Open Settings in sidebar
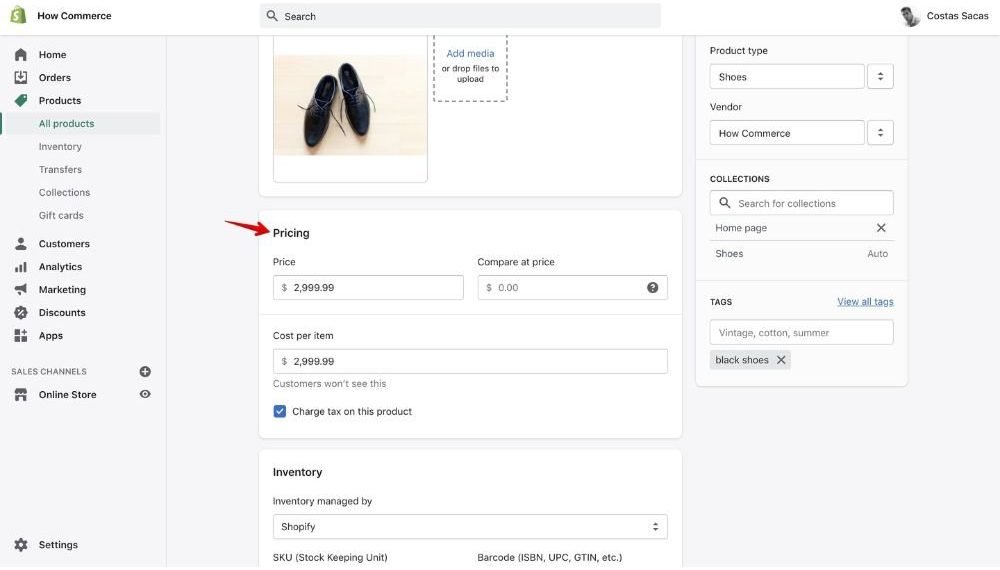This screenshot has height=570, width=1000. point(58,545)
